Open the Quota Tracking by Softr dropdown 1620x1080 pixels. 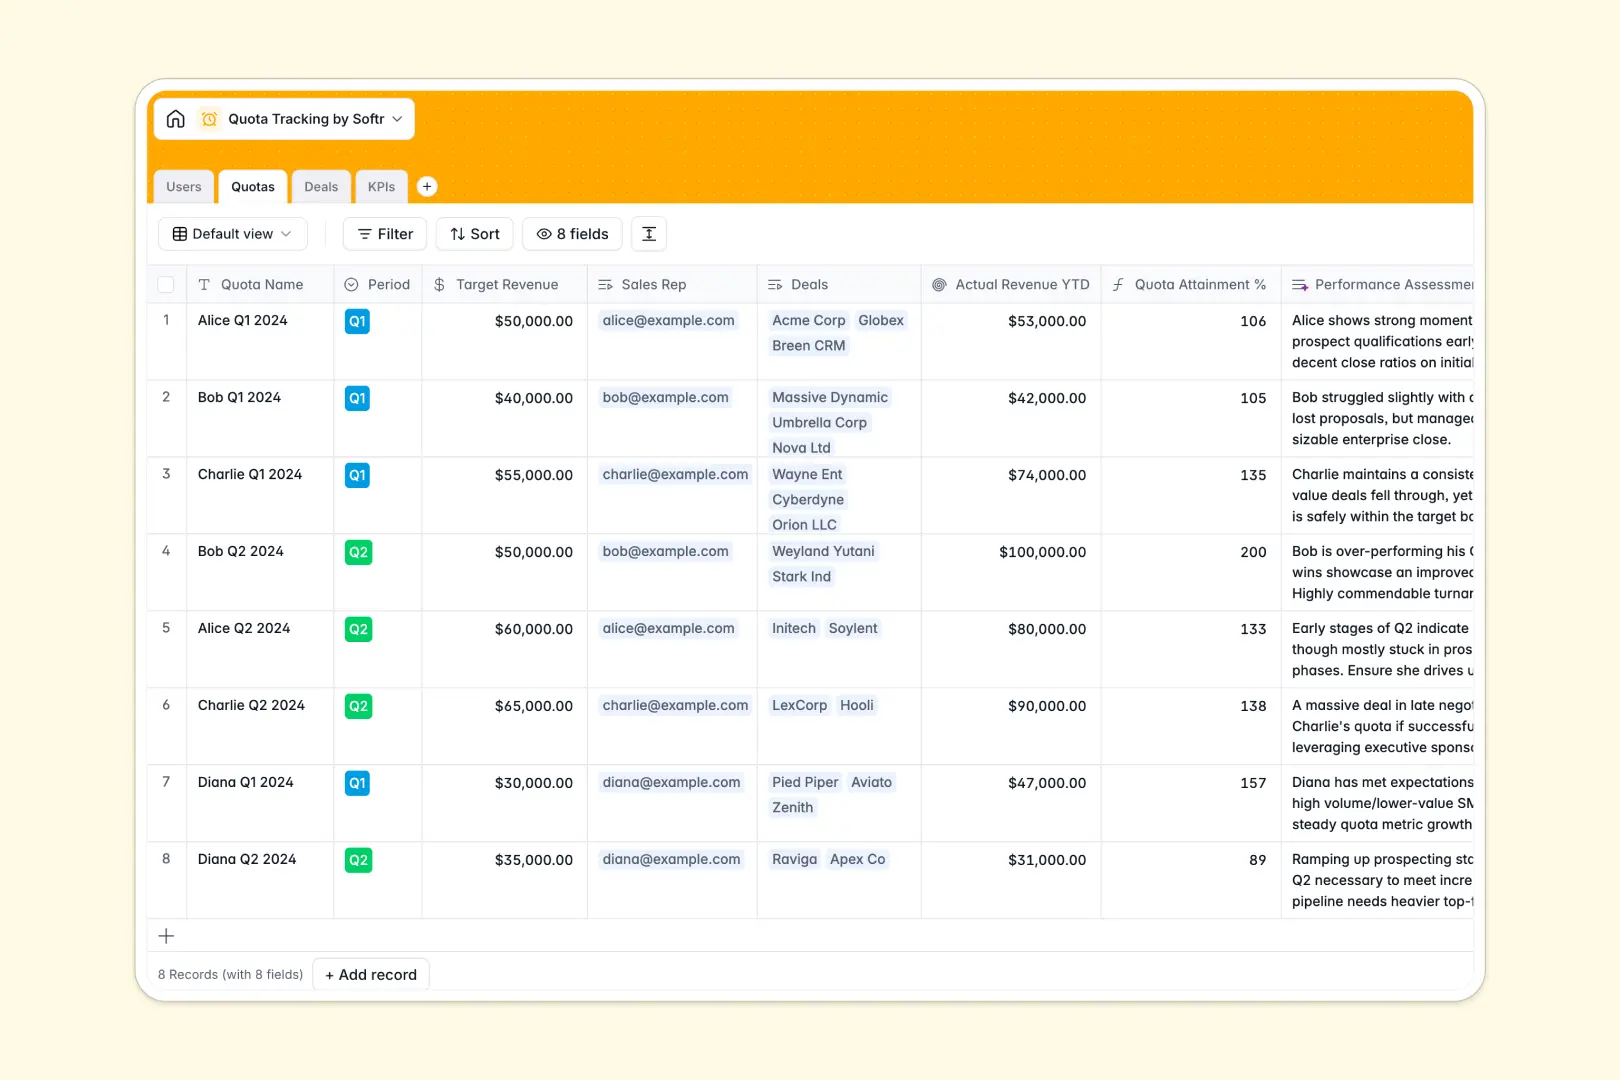(x=398, y=118)
